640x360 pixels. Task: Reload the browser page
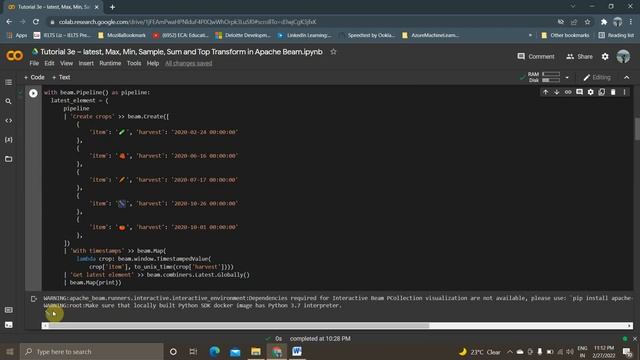[36, 22]
